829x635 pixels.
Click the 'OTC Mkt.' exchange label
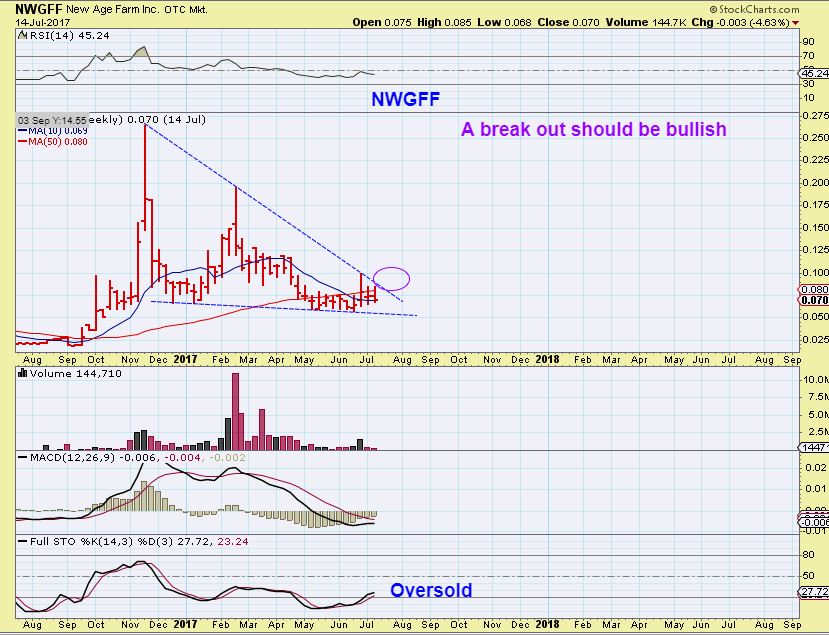coord(186,10)
